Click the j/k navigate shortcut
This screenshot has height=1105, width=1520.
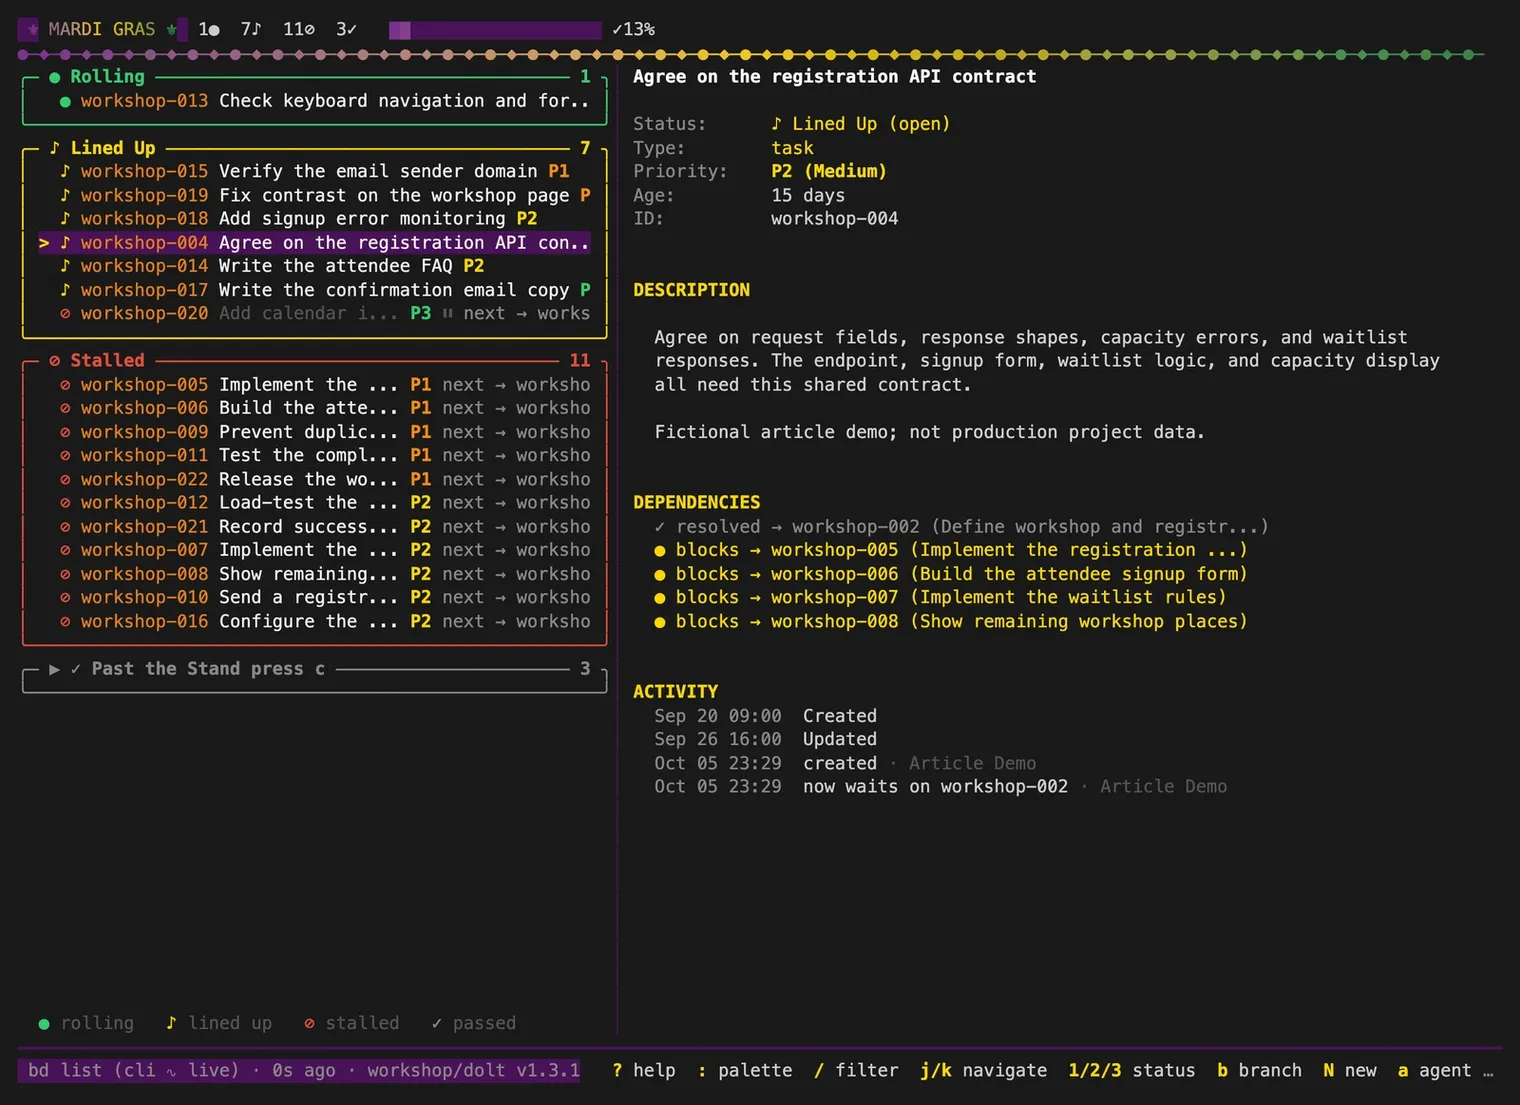tap(984, 1071)
